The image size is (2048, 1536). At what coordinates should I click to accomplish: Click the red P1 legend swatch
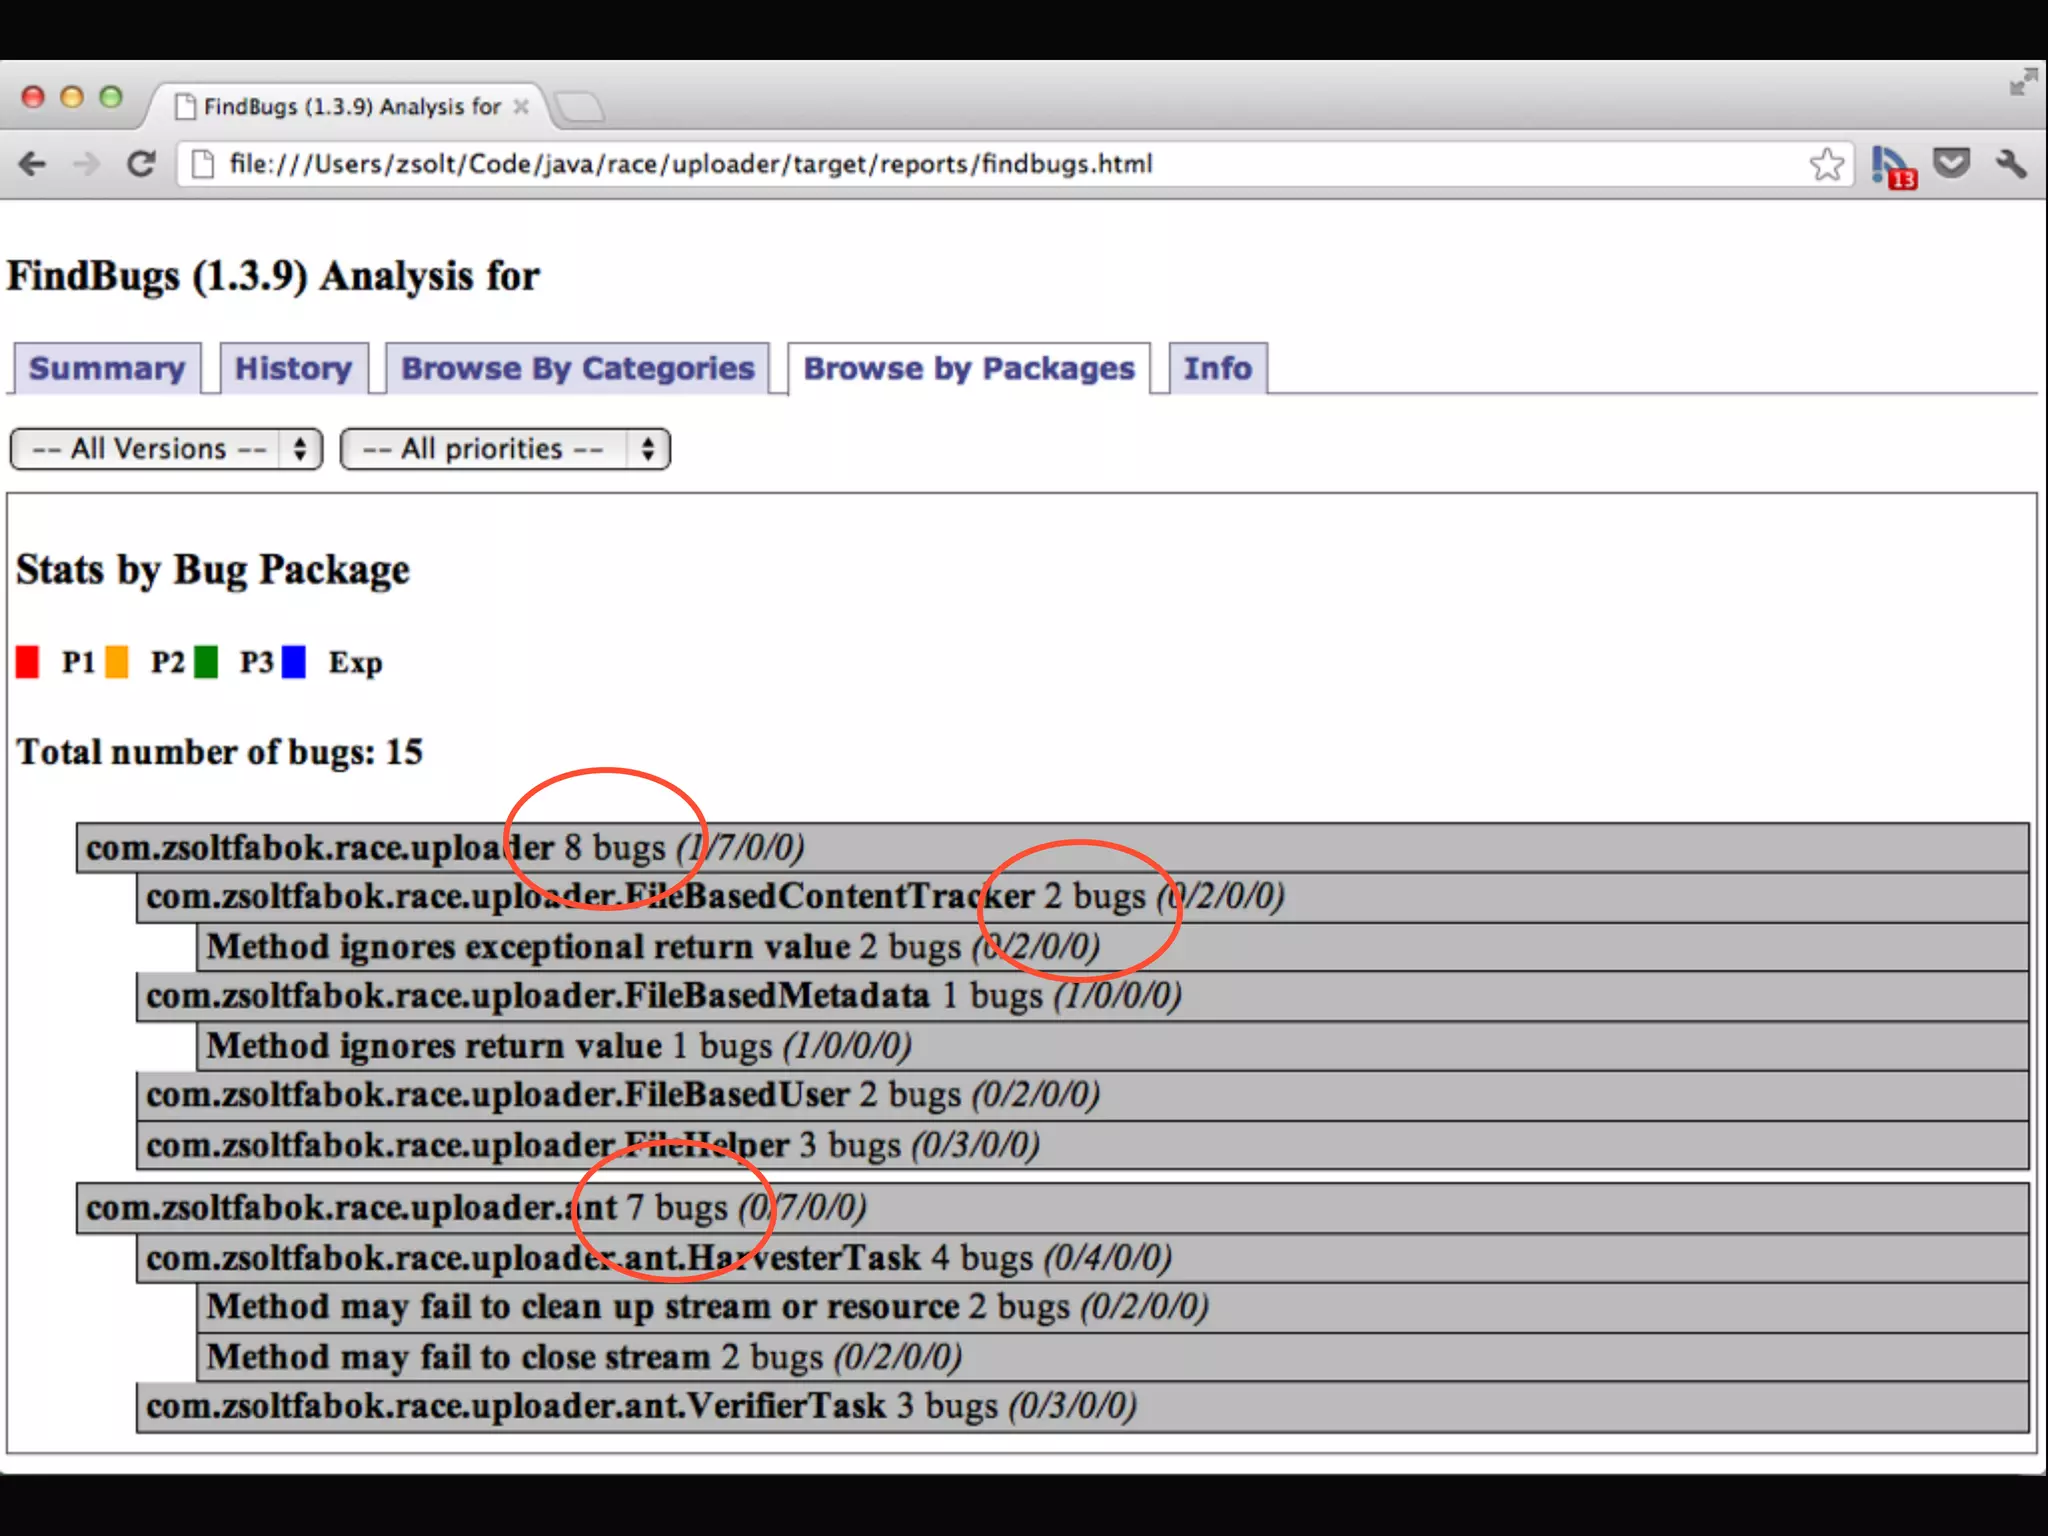click(28, 662)
